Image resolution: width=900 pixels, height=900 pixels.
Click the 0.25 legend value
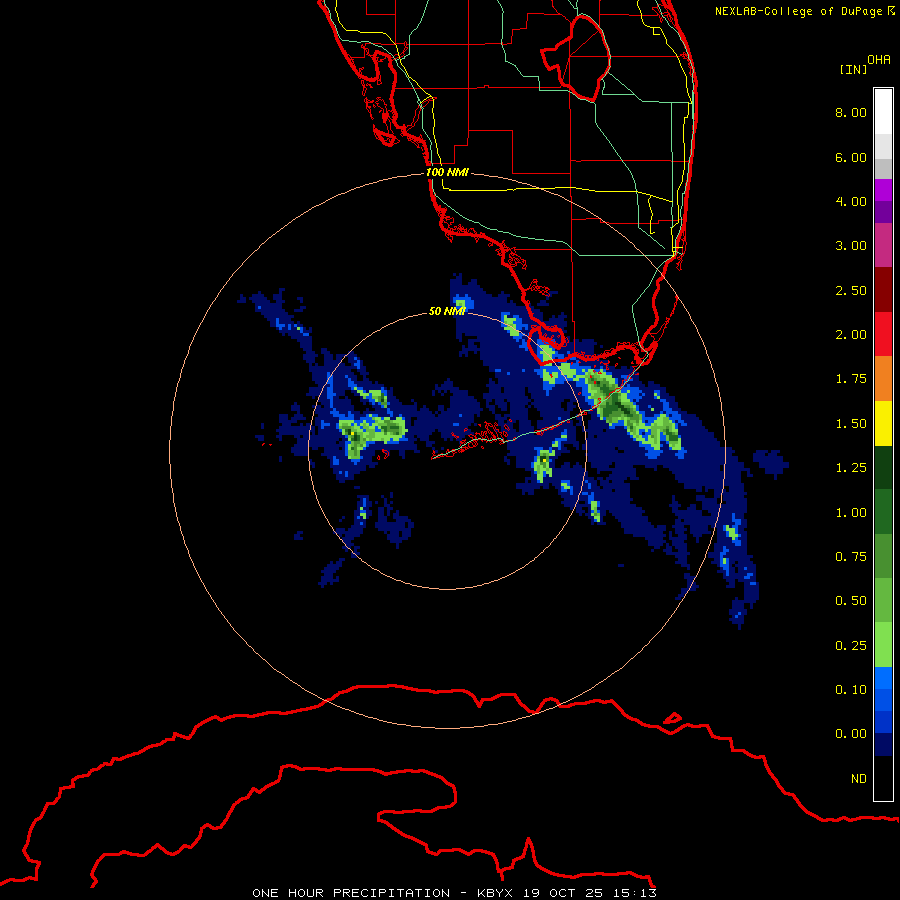point(851,646)
